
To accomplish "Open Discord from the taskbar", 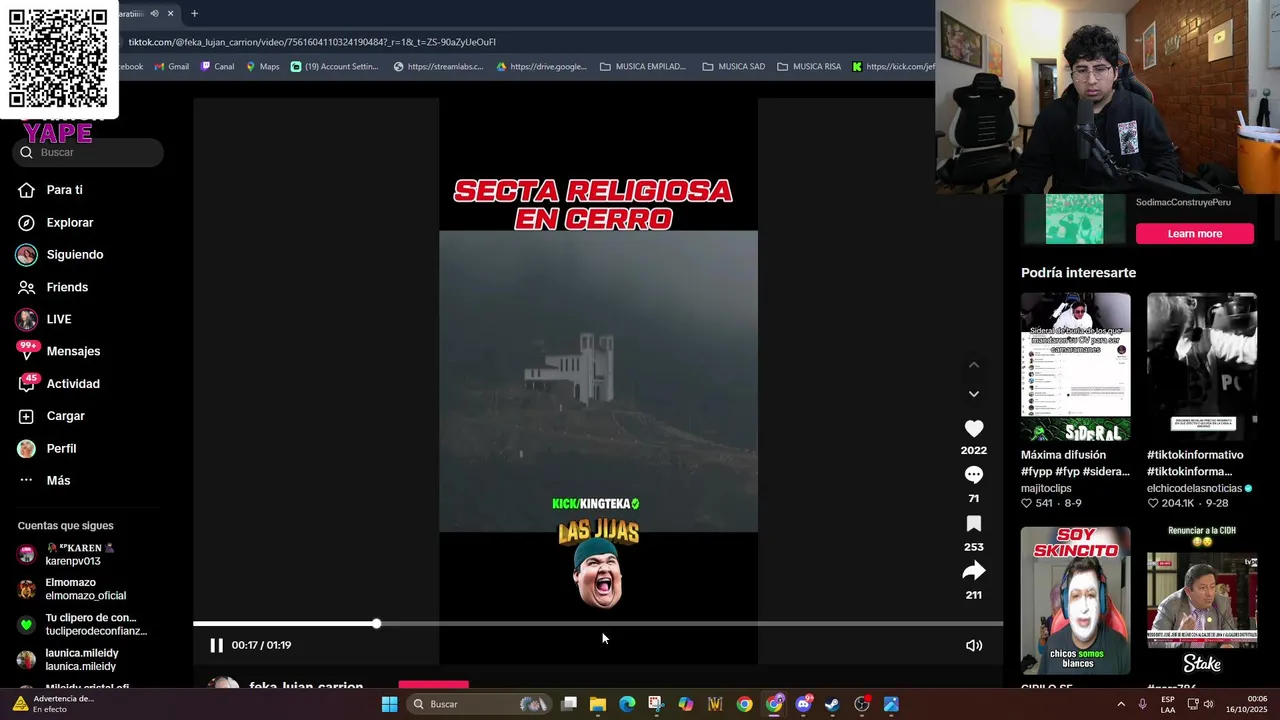I will [x=803, y=704].
